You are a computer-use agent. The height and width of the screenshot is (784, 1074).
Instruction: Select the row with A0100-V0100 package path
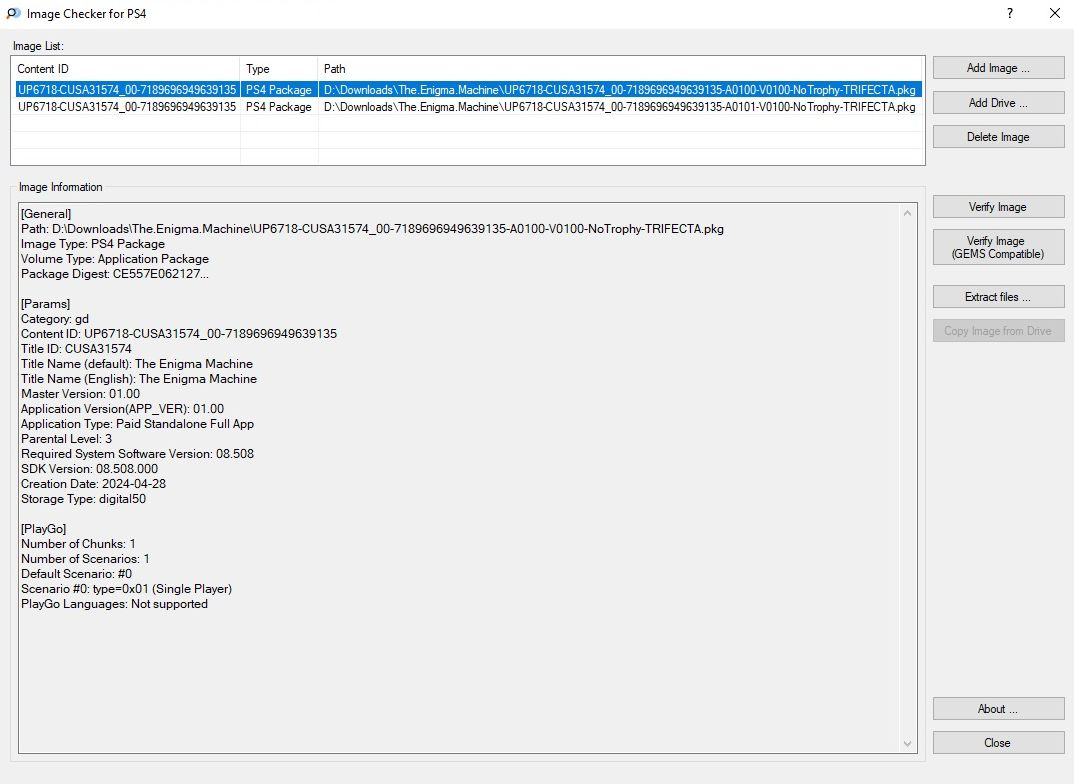pos(468,90)
